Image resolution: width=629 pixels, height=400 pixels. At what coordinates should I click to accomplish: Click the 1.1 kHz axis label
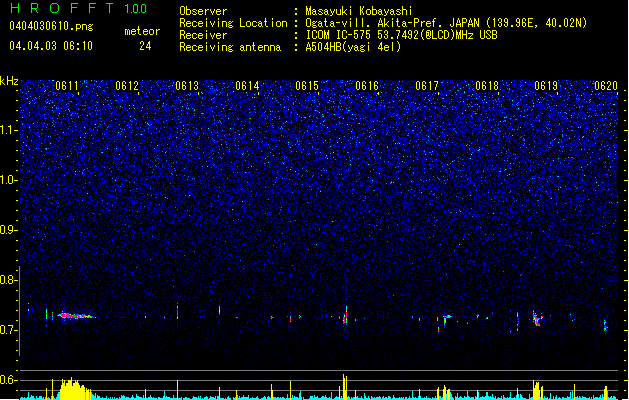8,130
